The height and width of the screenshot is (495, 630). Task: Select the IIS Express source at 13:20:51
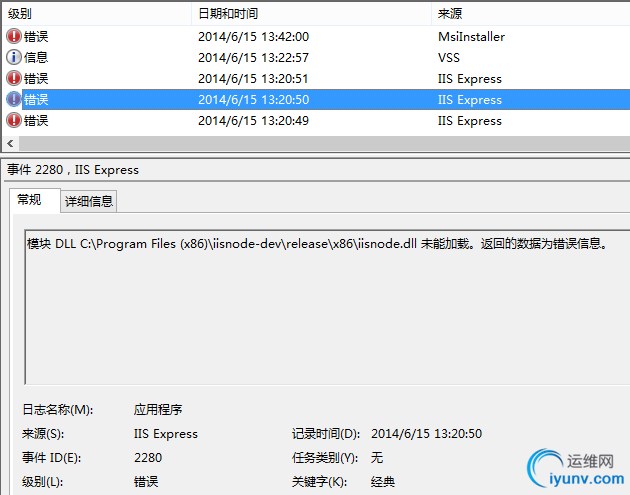470,79
